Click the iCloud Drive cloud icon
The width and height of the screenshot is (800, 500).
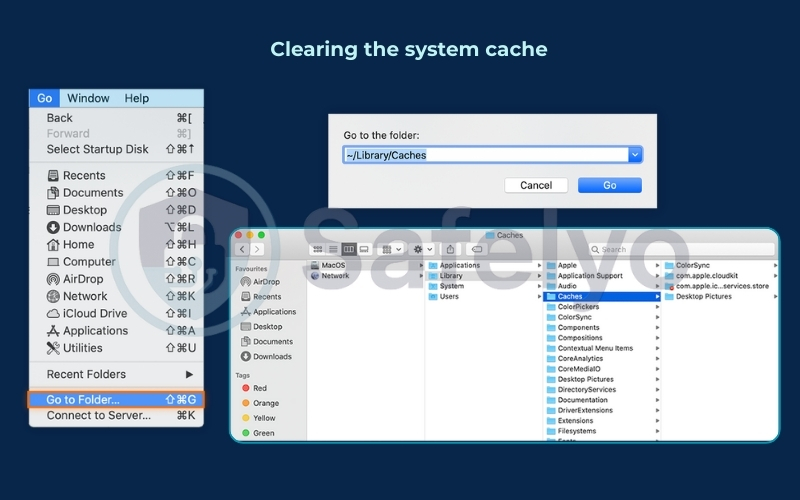point(53,314)
